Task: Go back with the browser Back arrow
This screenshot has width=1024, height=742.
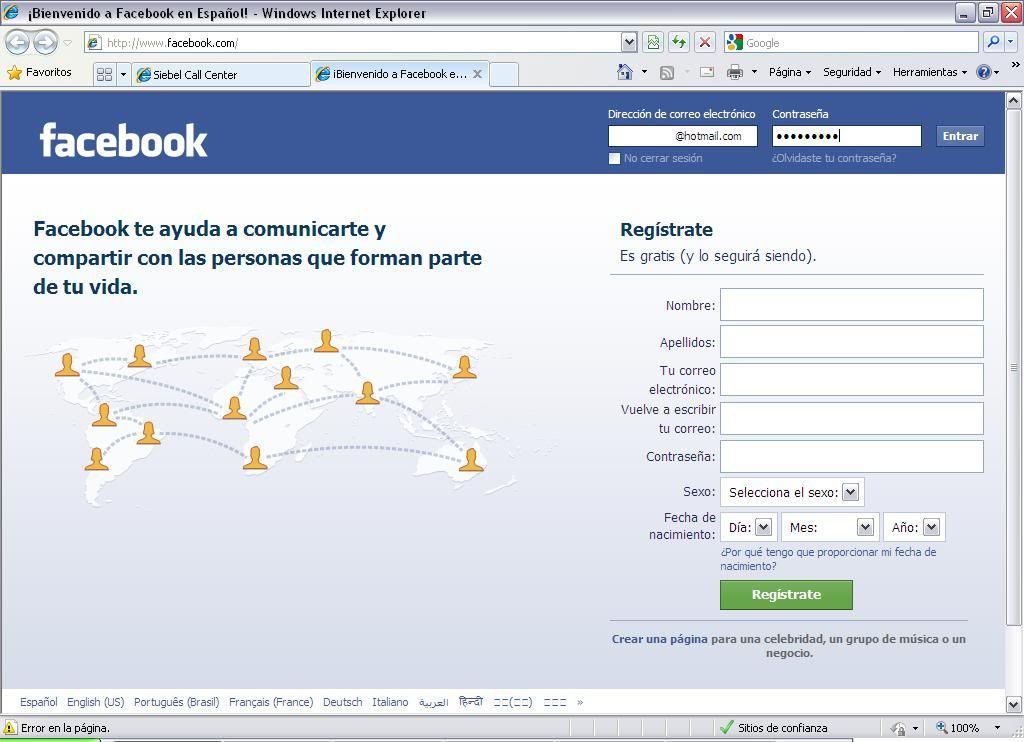Action: point(17,43)
